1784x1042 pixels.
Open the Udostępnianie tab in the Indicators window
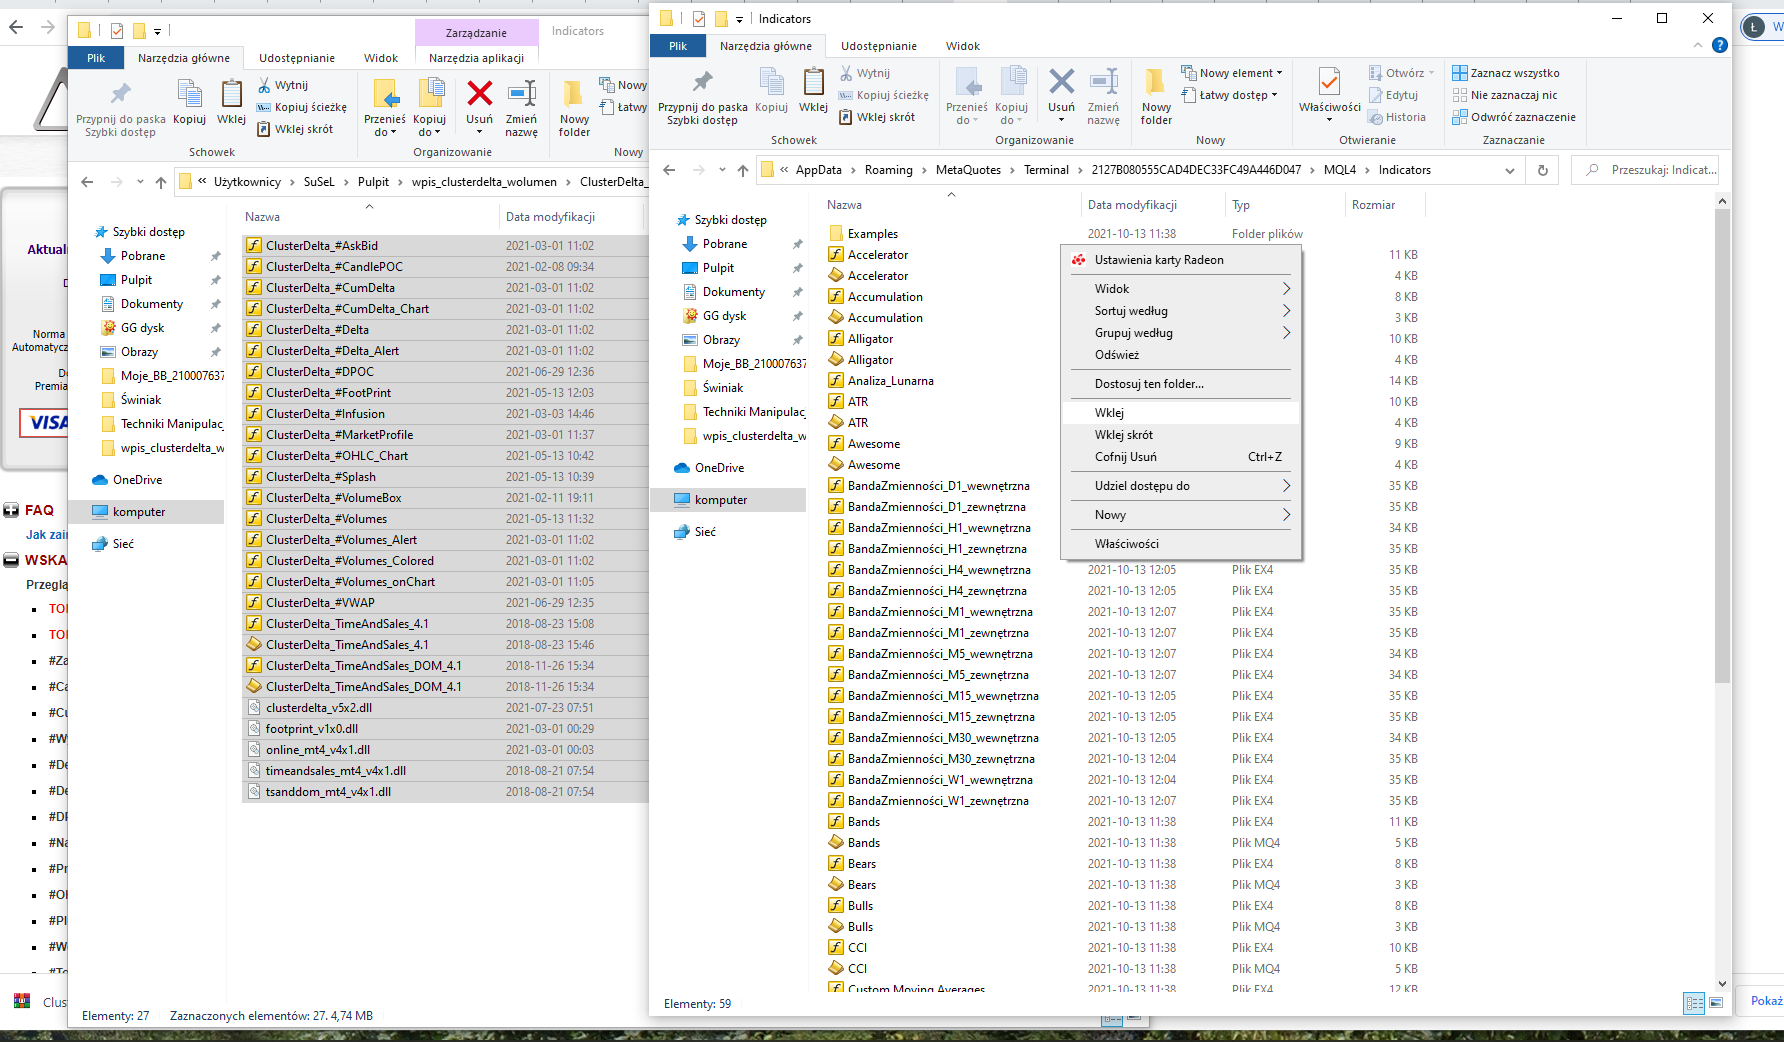point(878,46)
